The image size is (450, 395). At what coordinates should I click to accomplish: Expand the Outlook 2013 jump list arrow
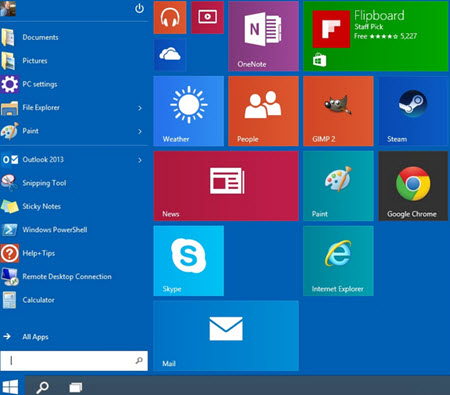pos(140,160)
